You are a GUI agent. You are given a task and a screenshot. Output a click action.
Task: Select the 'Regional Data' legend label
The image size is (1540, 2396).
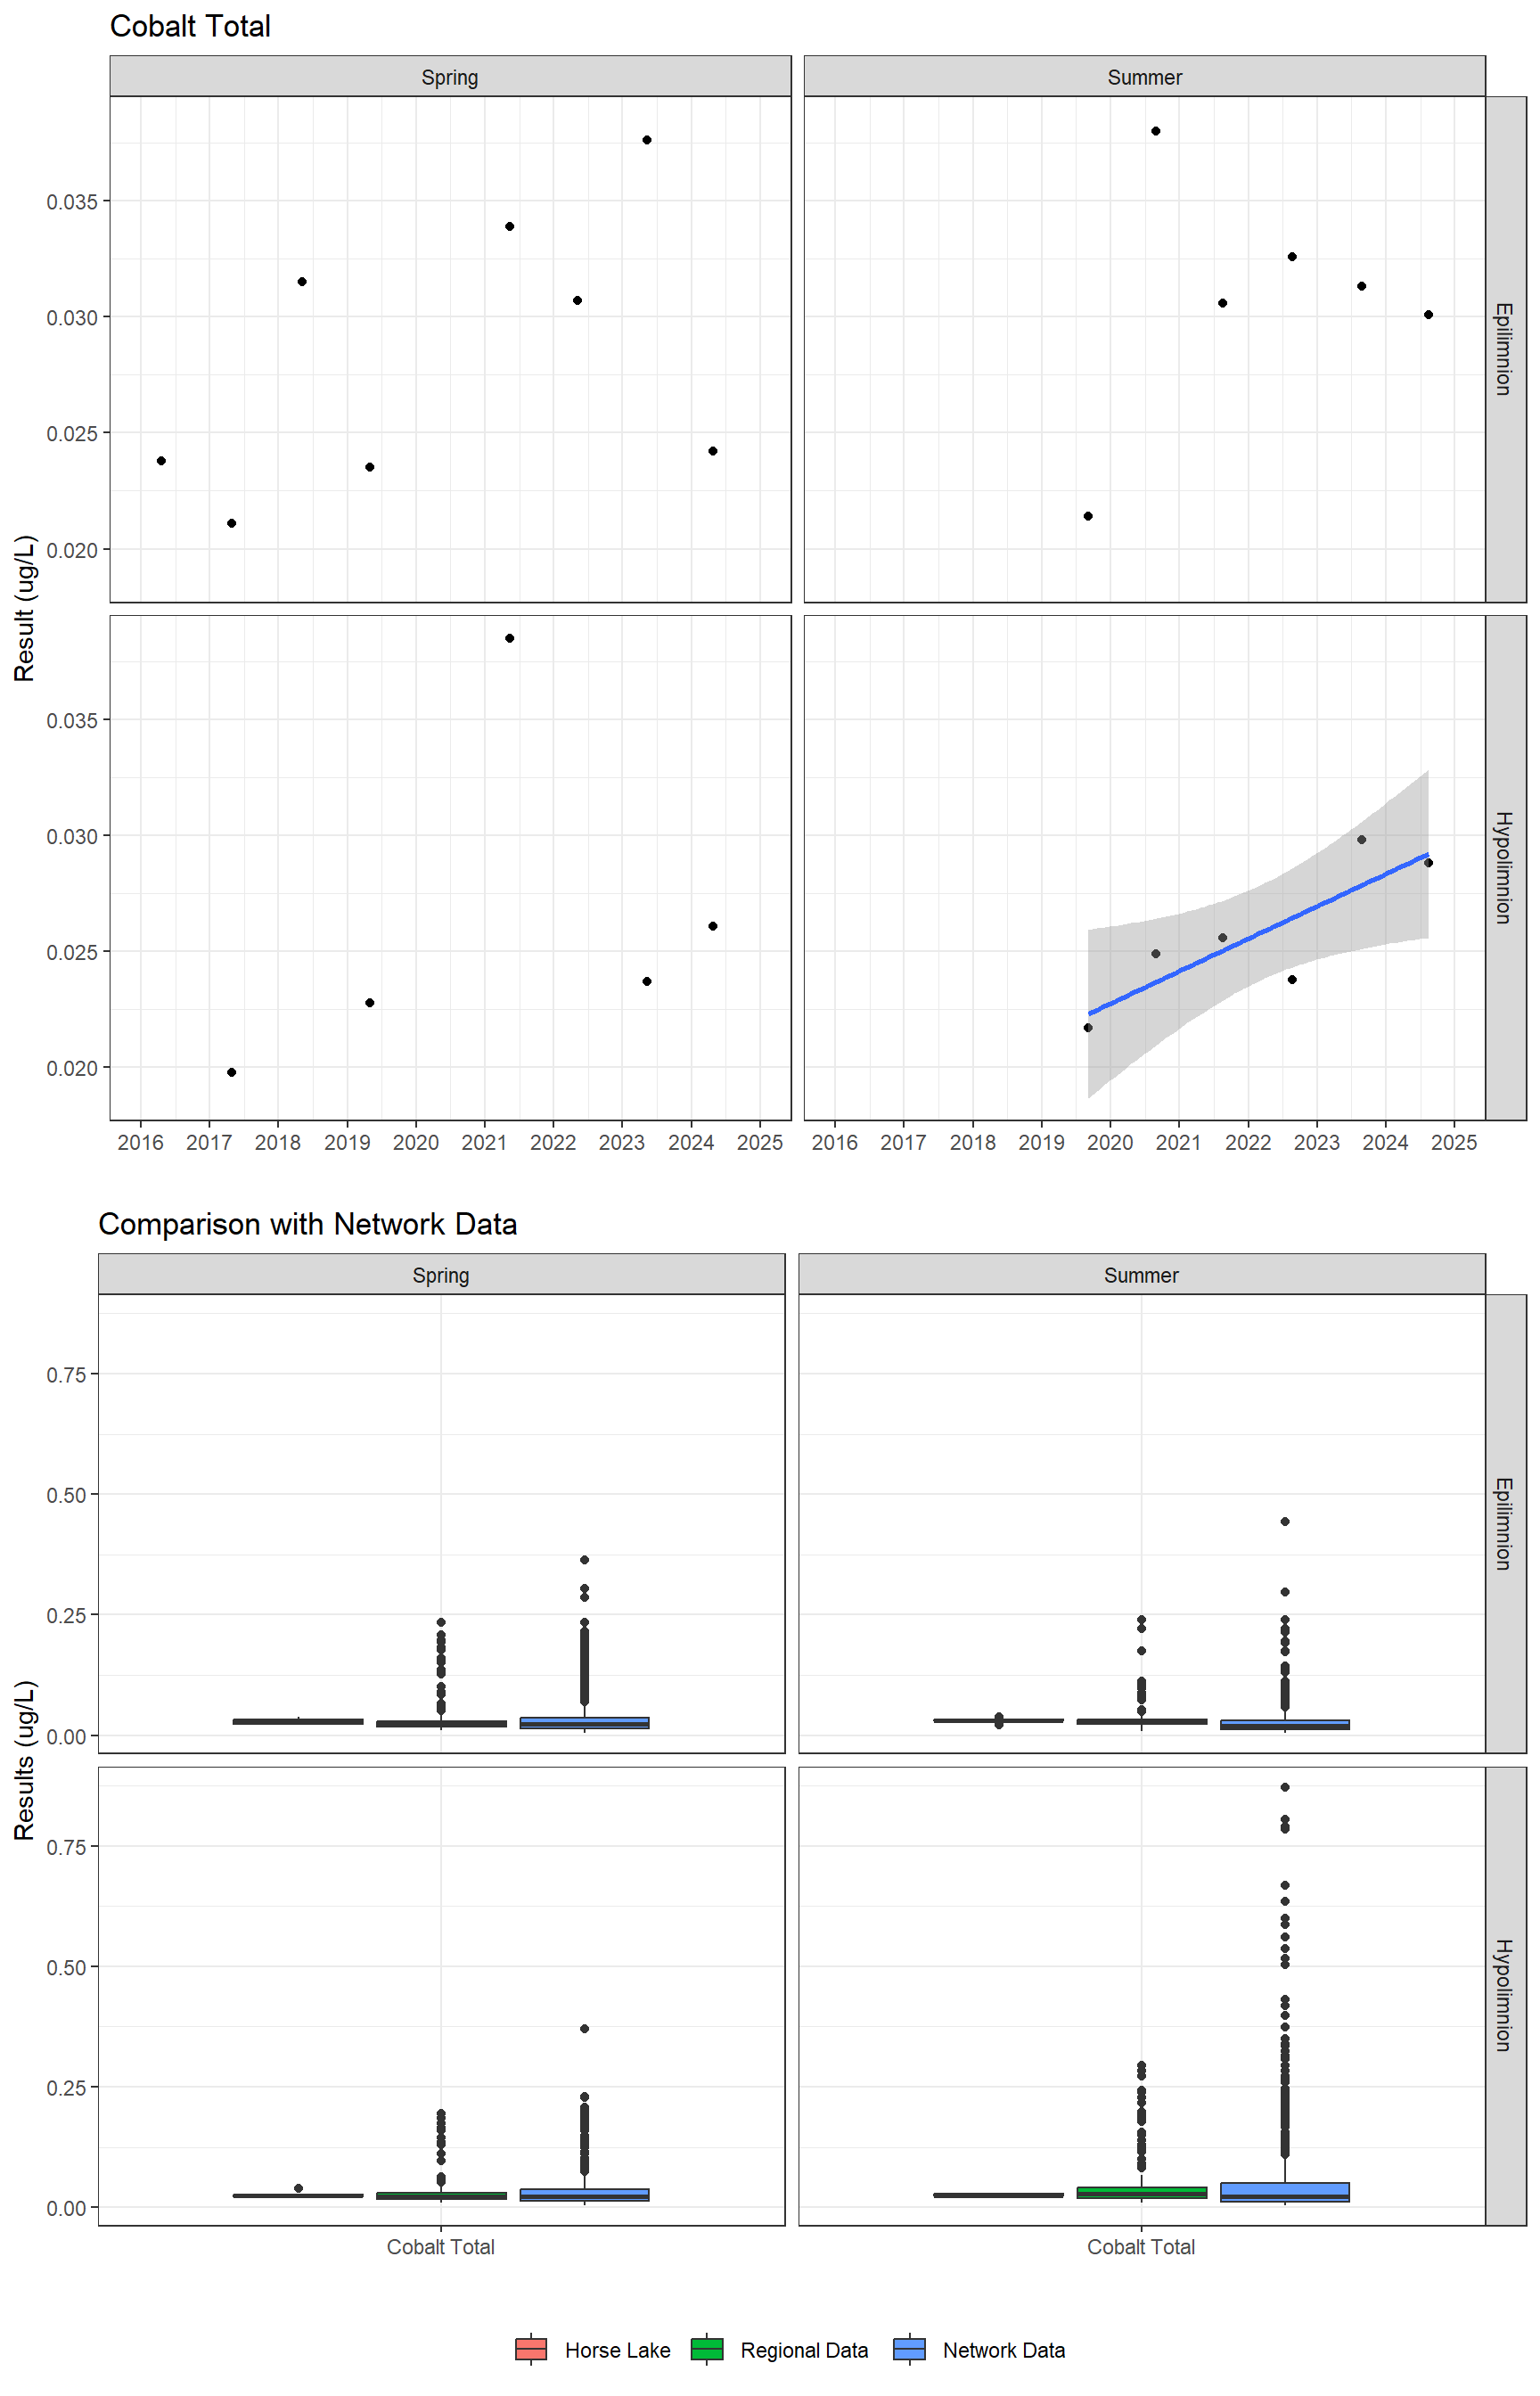[804, 2350]
